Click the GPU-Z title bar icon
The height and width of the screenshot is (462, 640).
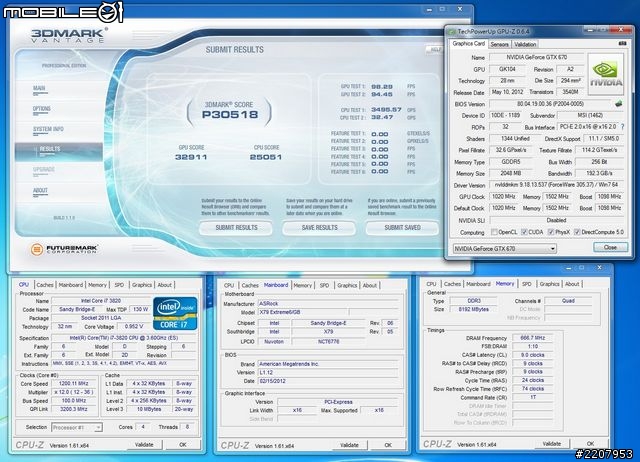(452, 31)
